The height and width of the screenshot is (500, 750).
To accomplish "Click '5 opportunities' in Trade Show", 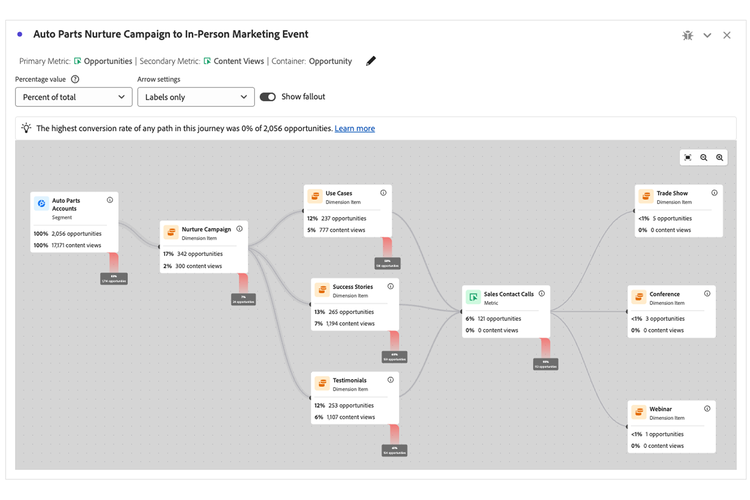I will click(x=672, y=218).
